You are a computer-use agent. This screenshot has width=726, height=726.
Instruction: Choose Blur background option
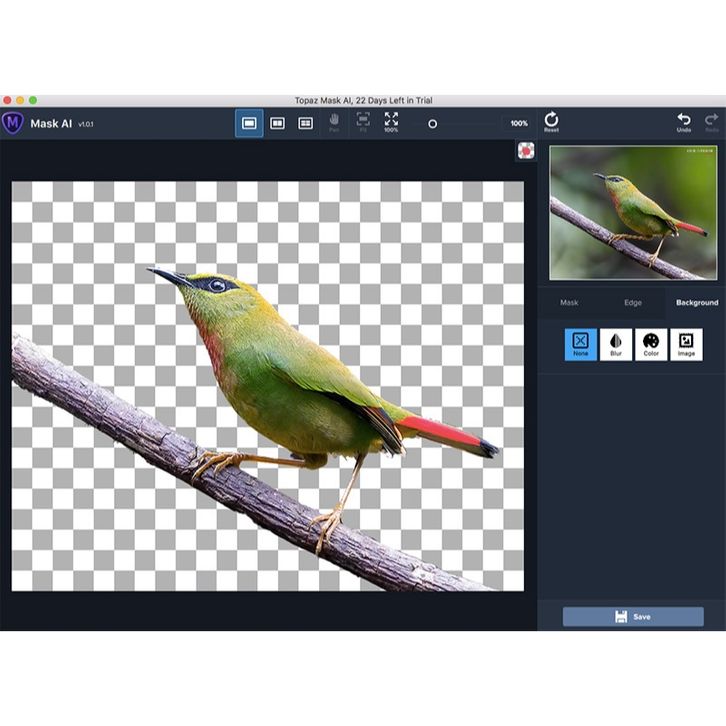(616, 344)
